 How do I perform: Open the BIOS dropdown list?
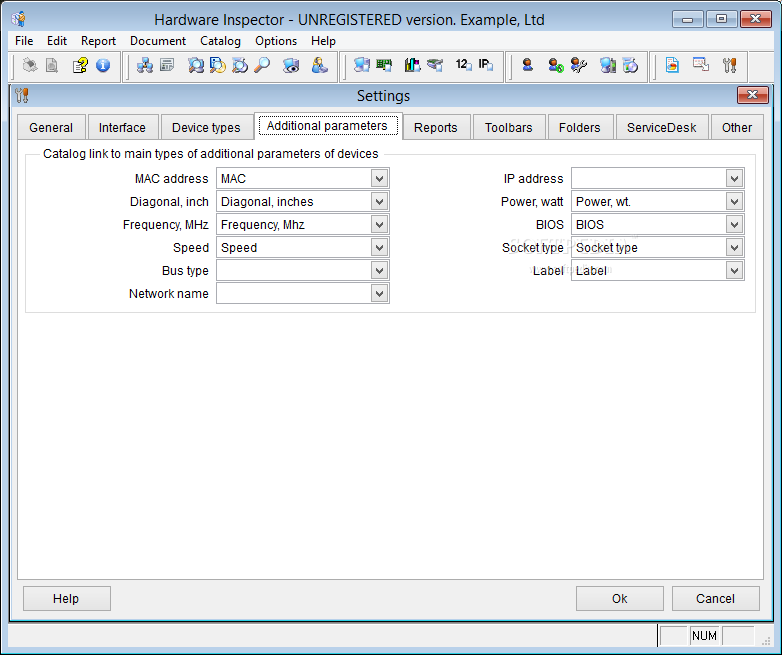[734, 224]
